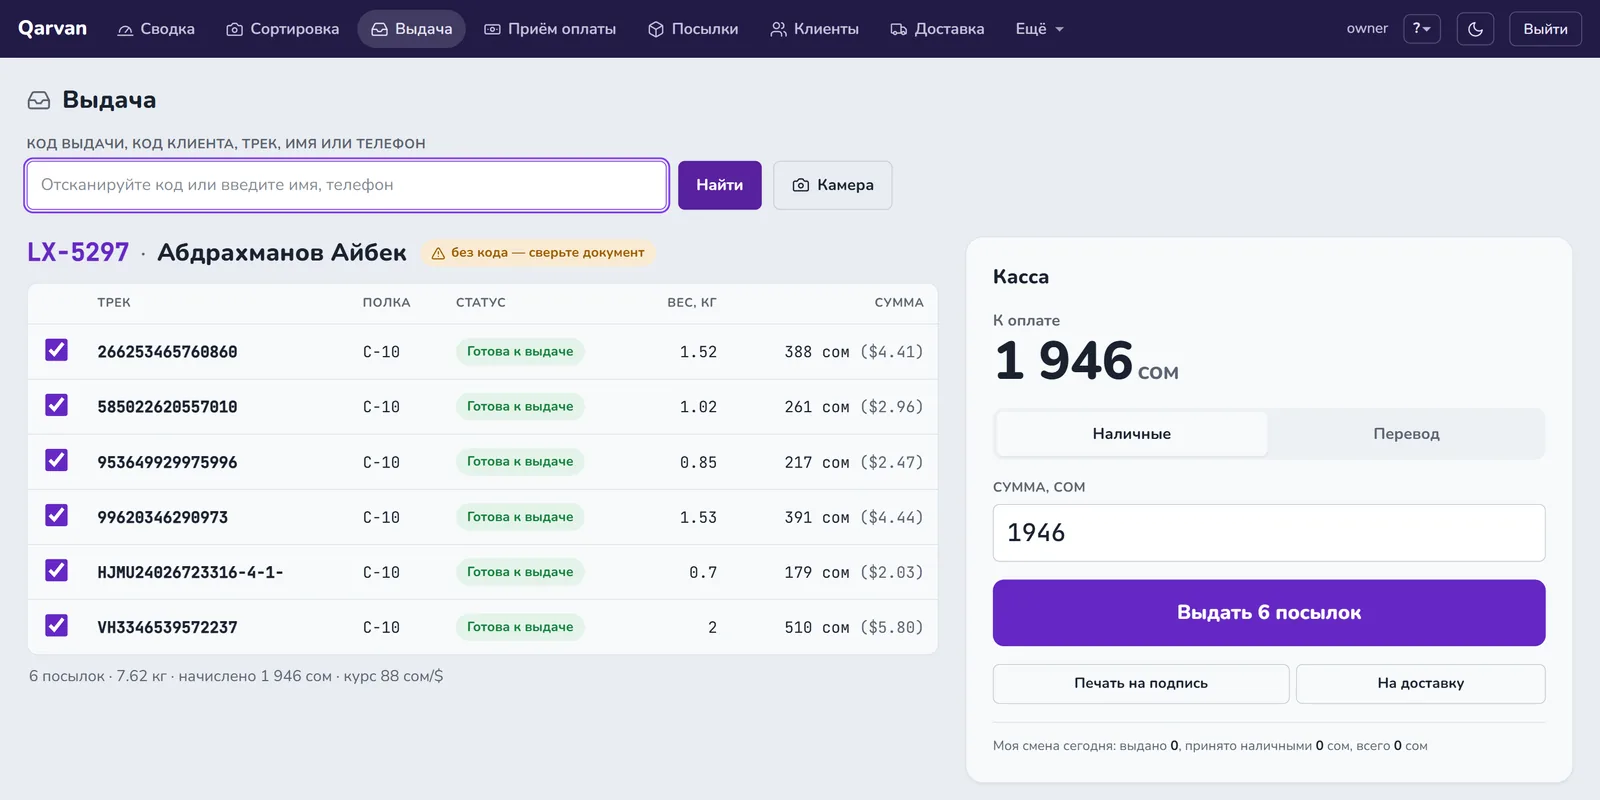Screen dimensions: 1600x800
Task: Click the Трек column header
Action: 114,302
